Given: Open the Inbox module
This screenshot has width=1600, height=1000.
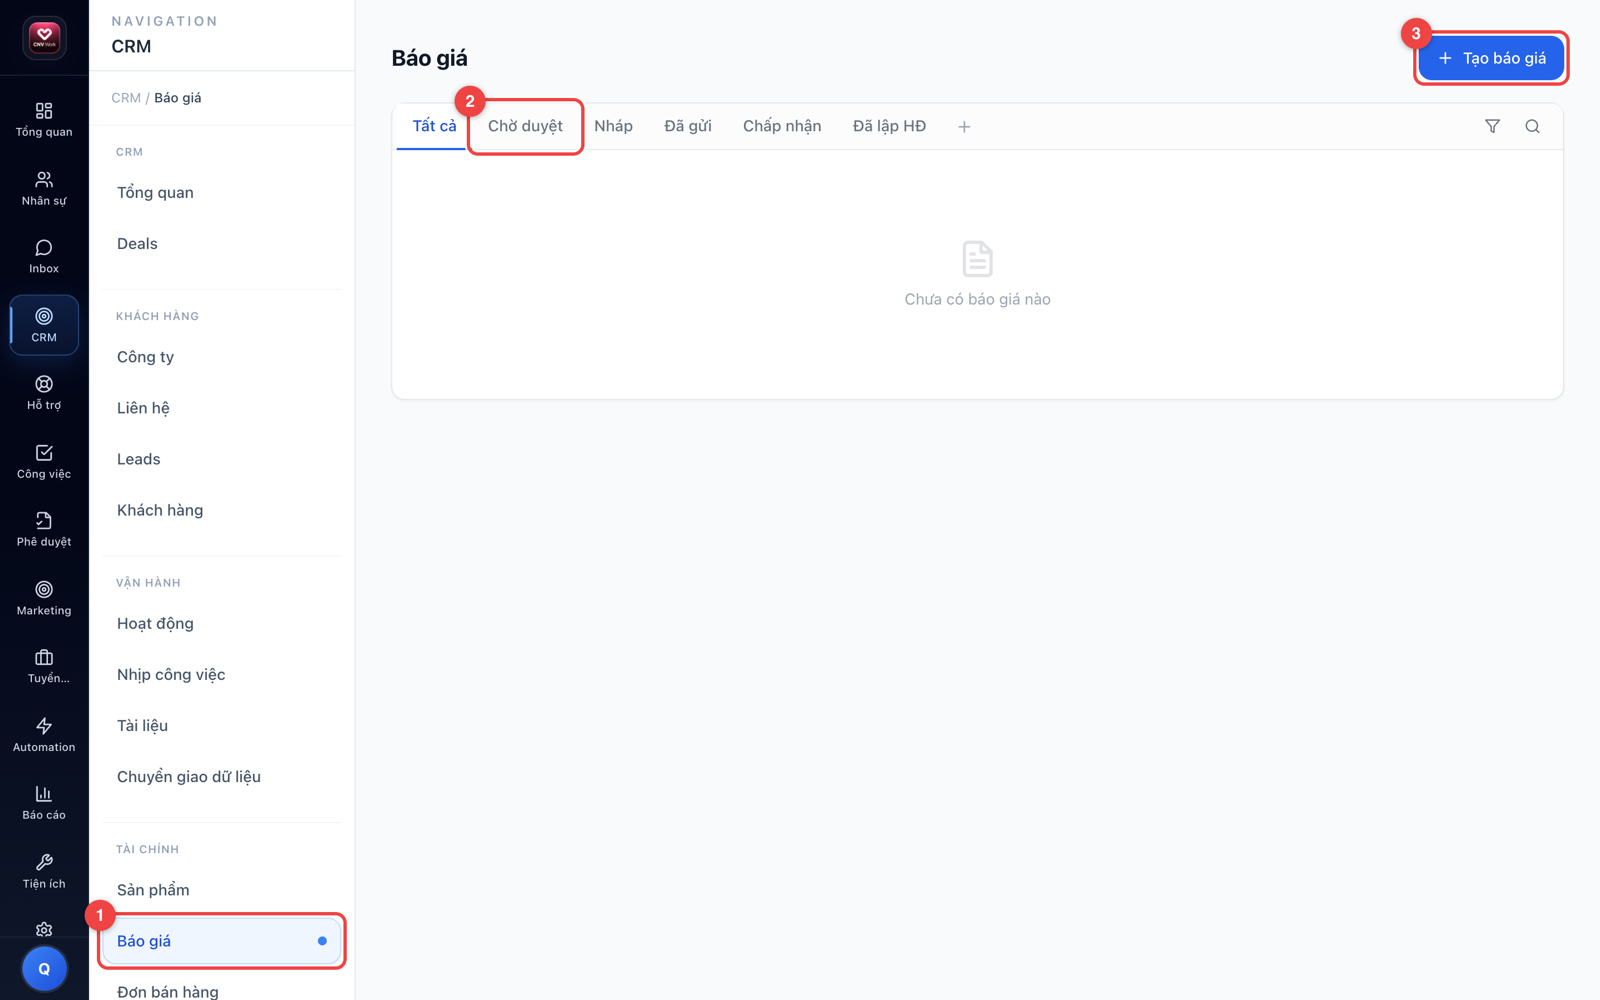Looking at the screenshot, I should tap(44, 256).
